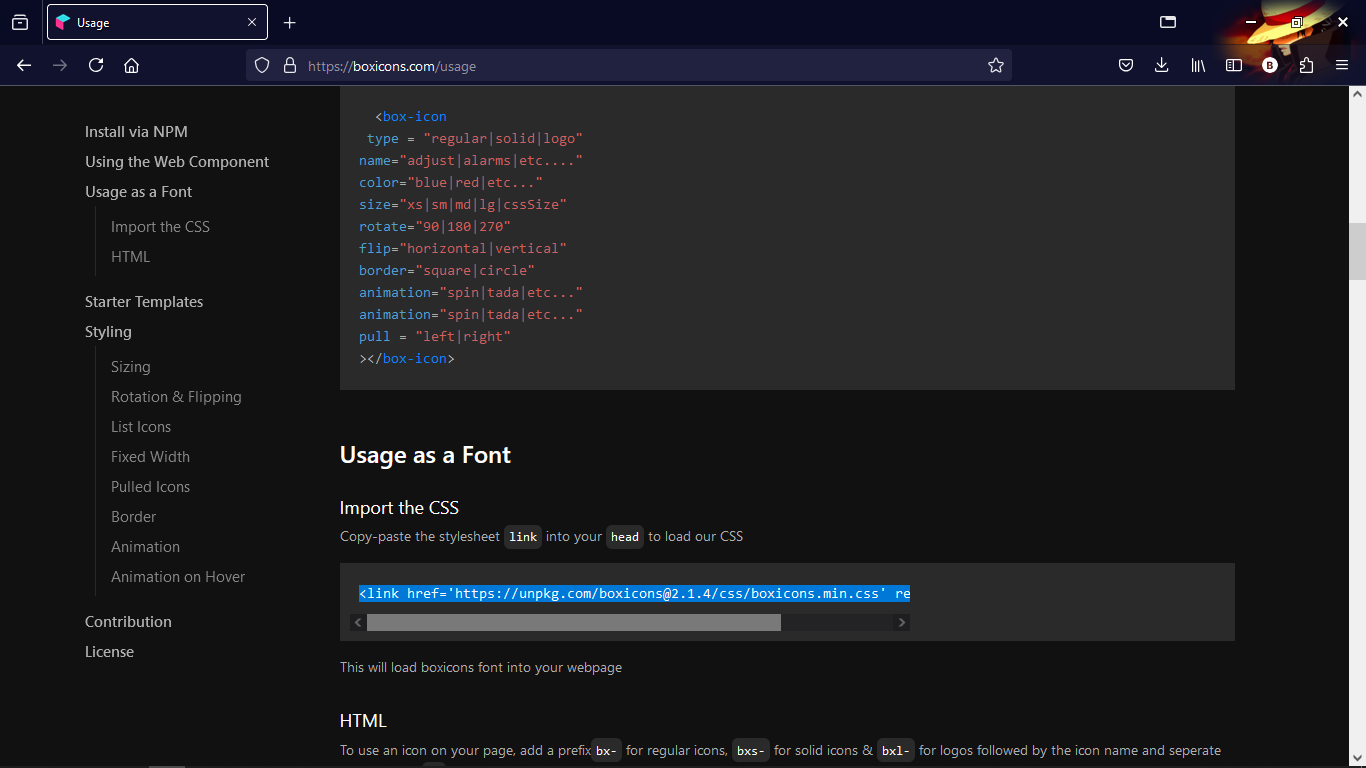Screen dimensions: 1366x768
Task: Click the code block's right scroll arrow
Action: [901, 623]
